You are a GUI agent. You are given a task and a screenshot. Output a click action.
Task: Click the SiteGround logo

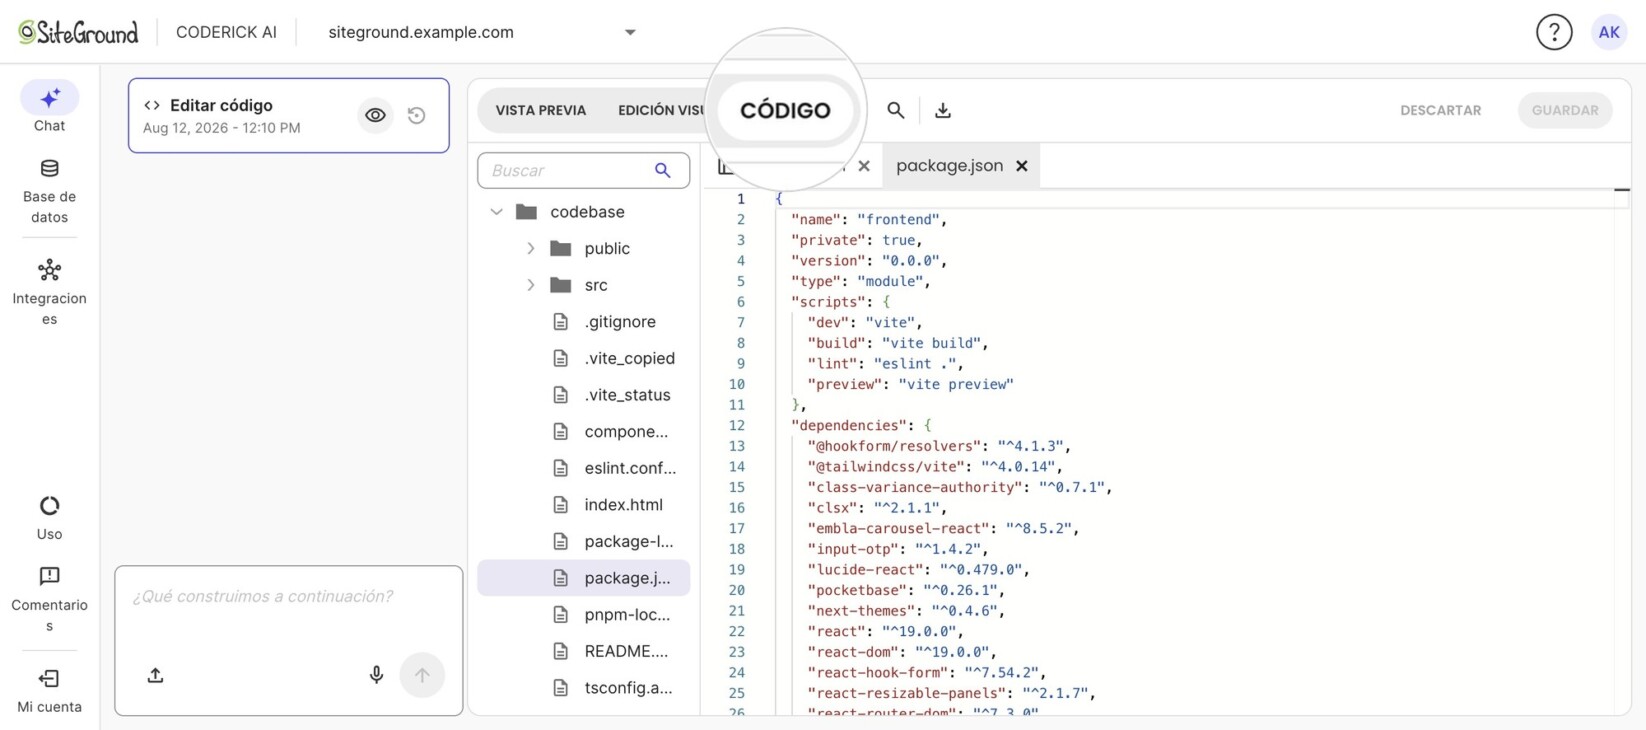coord(78,32)
